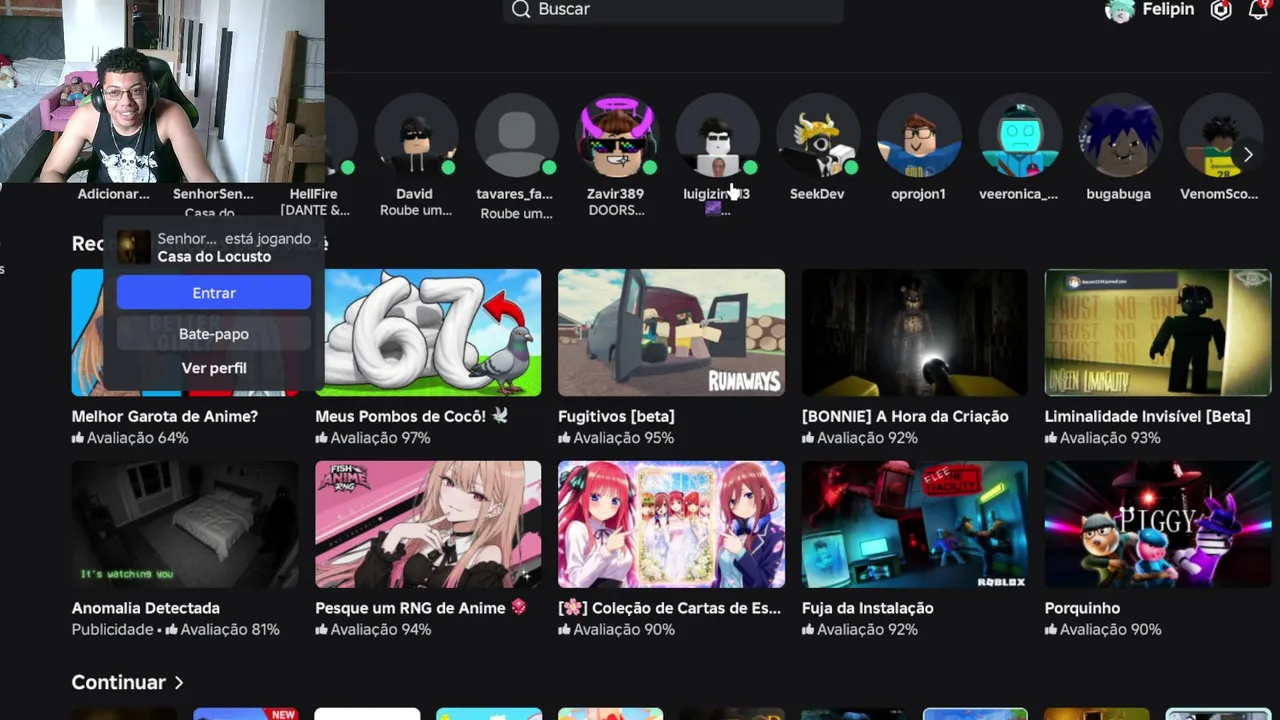
Task: Open the Liminalidade Invisível thumbnail
Action: (x=1158, y=333)
